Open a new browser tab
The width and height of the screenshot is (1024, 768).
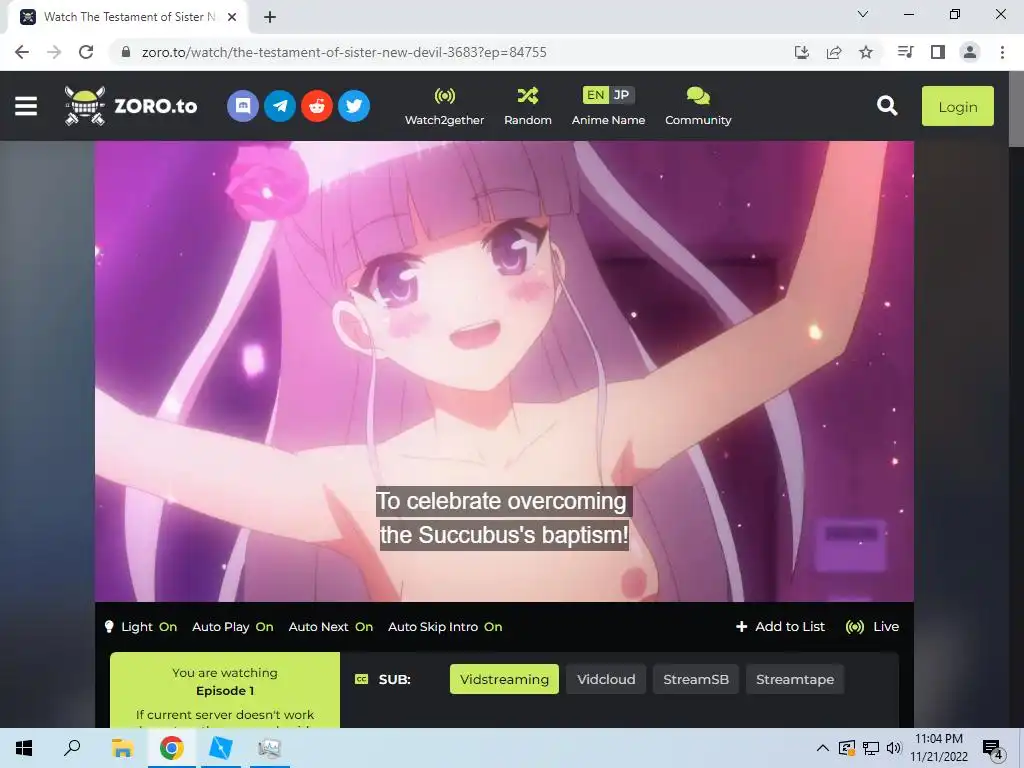[270, 17]
